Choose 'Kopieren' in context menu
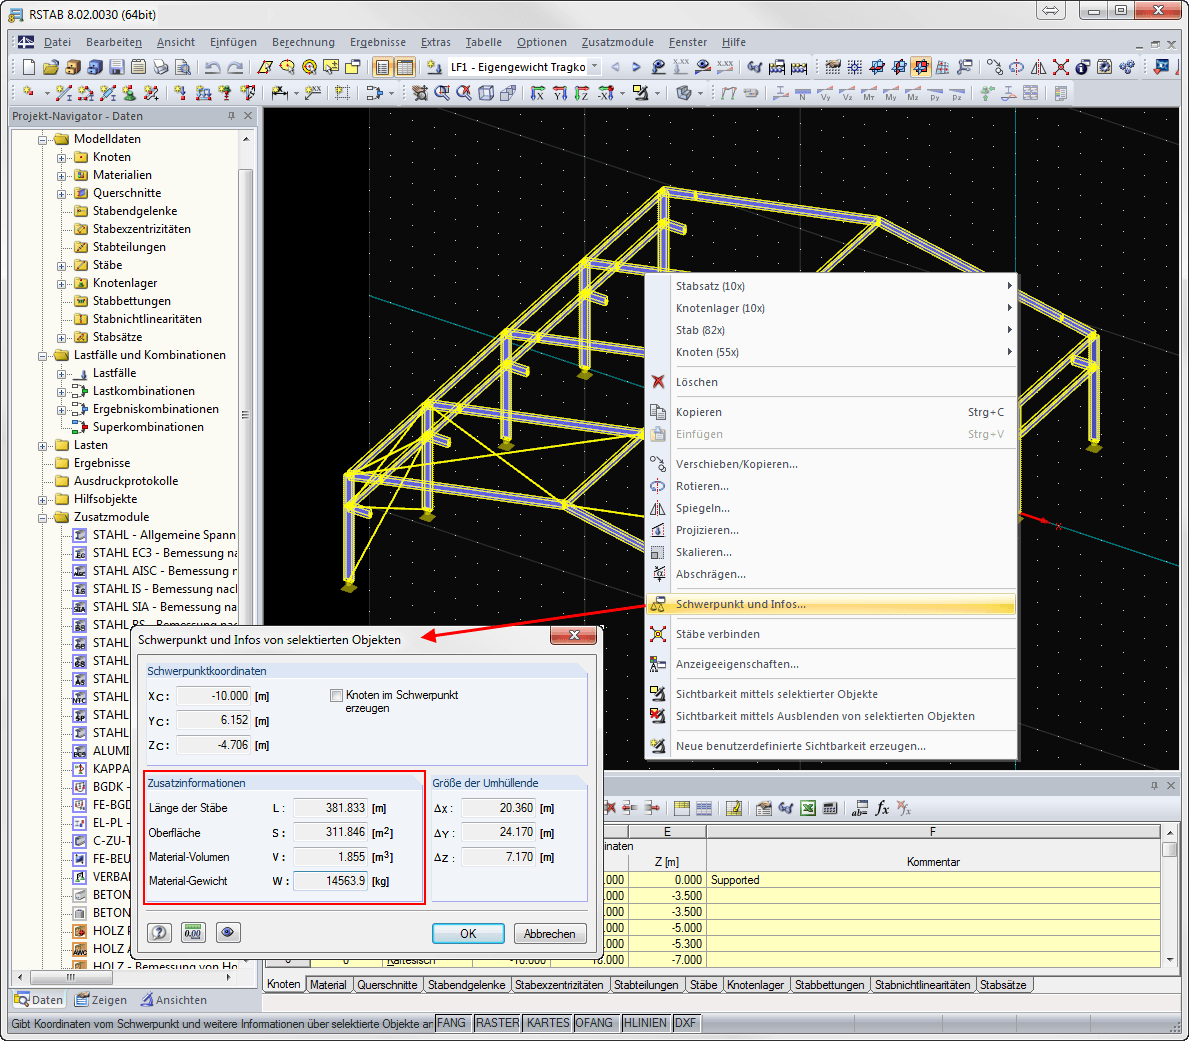Screen dimensions: 1189x1041 [830, 412]
